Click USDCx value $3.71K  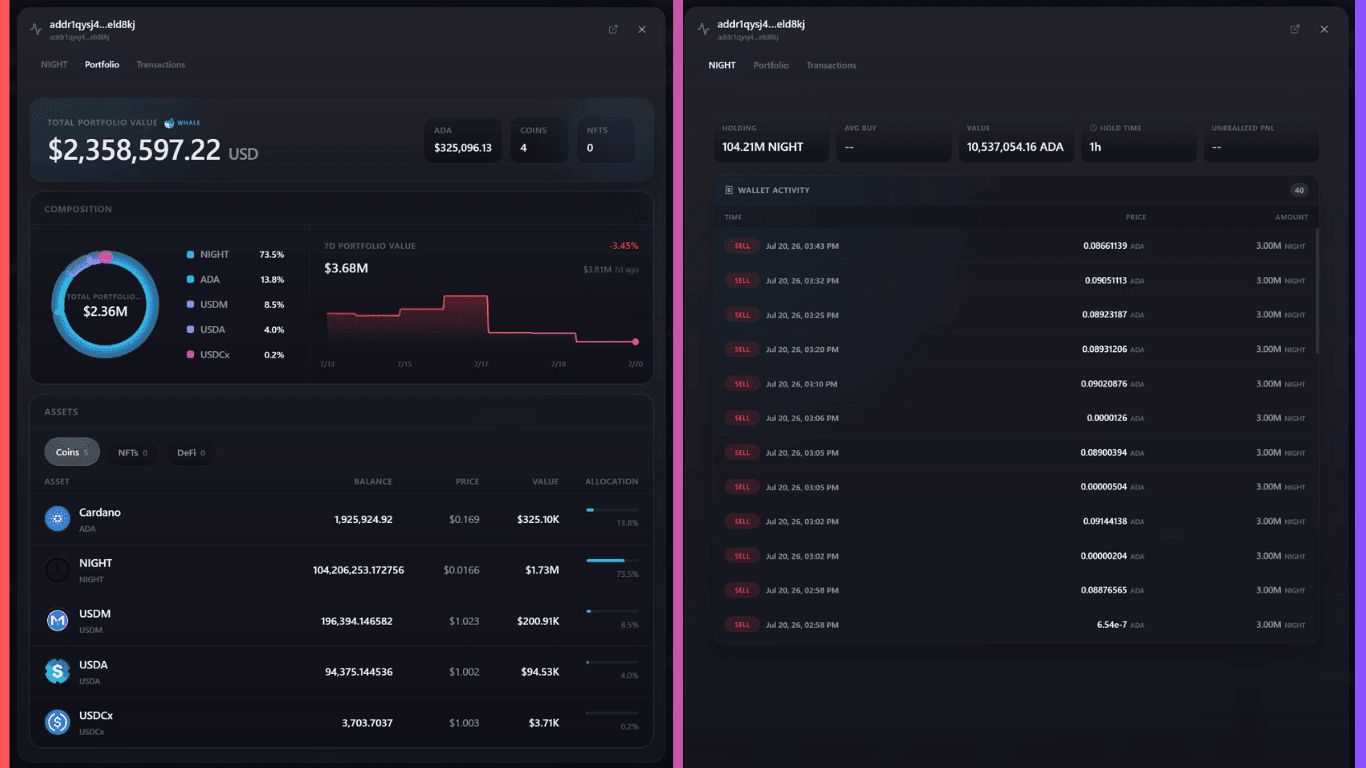543,723
